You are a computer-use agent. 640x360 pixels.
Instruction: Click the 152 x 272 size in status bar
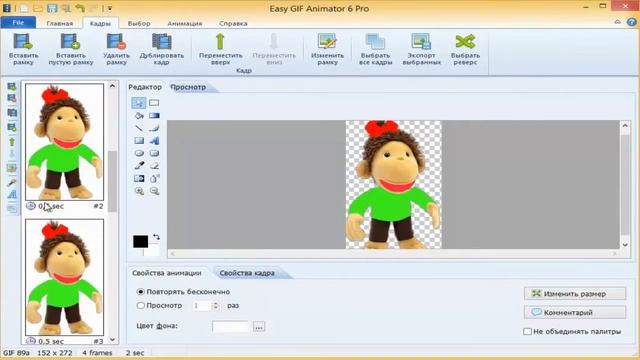pyautogui.click(x=55, y=353)
